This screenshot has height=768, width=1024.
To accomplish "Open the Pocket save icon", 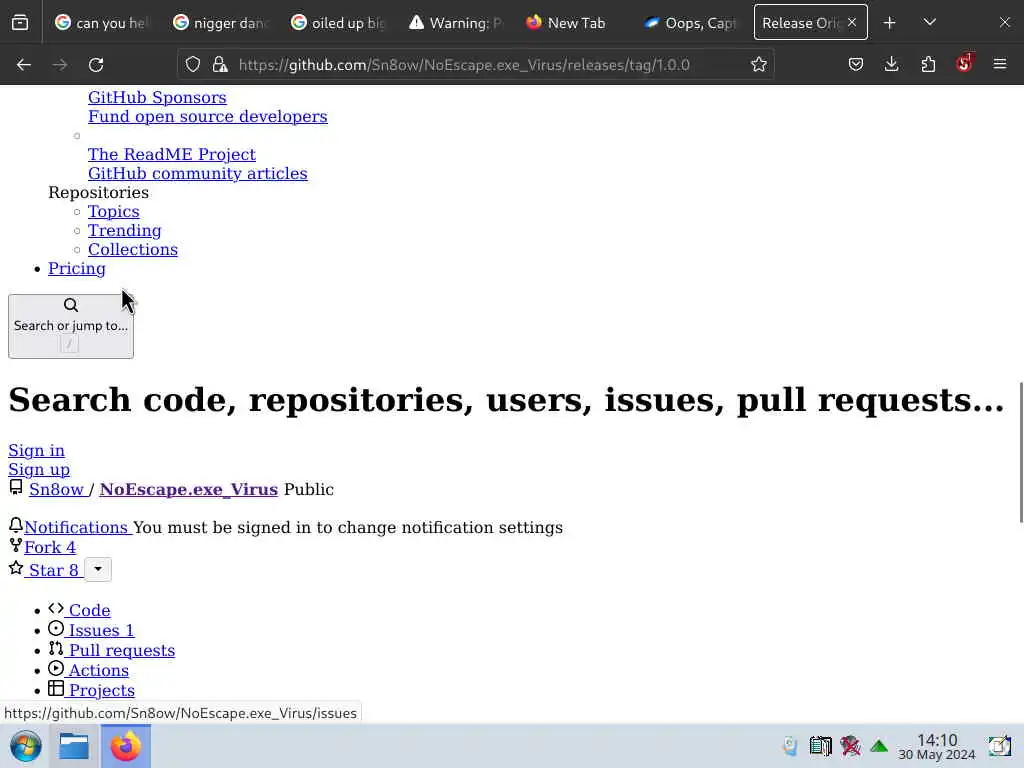I will (856, 65).
